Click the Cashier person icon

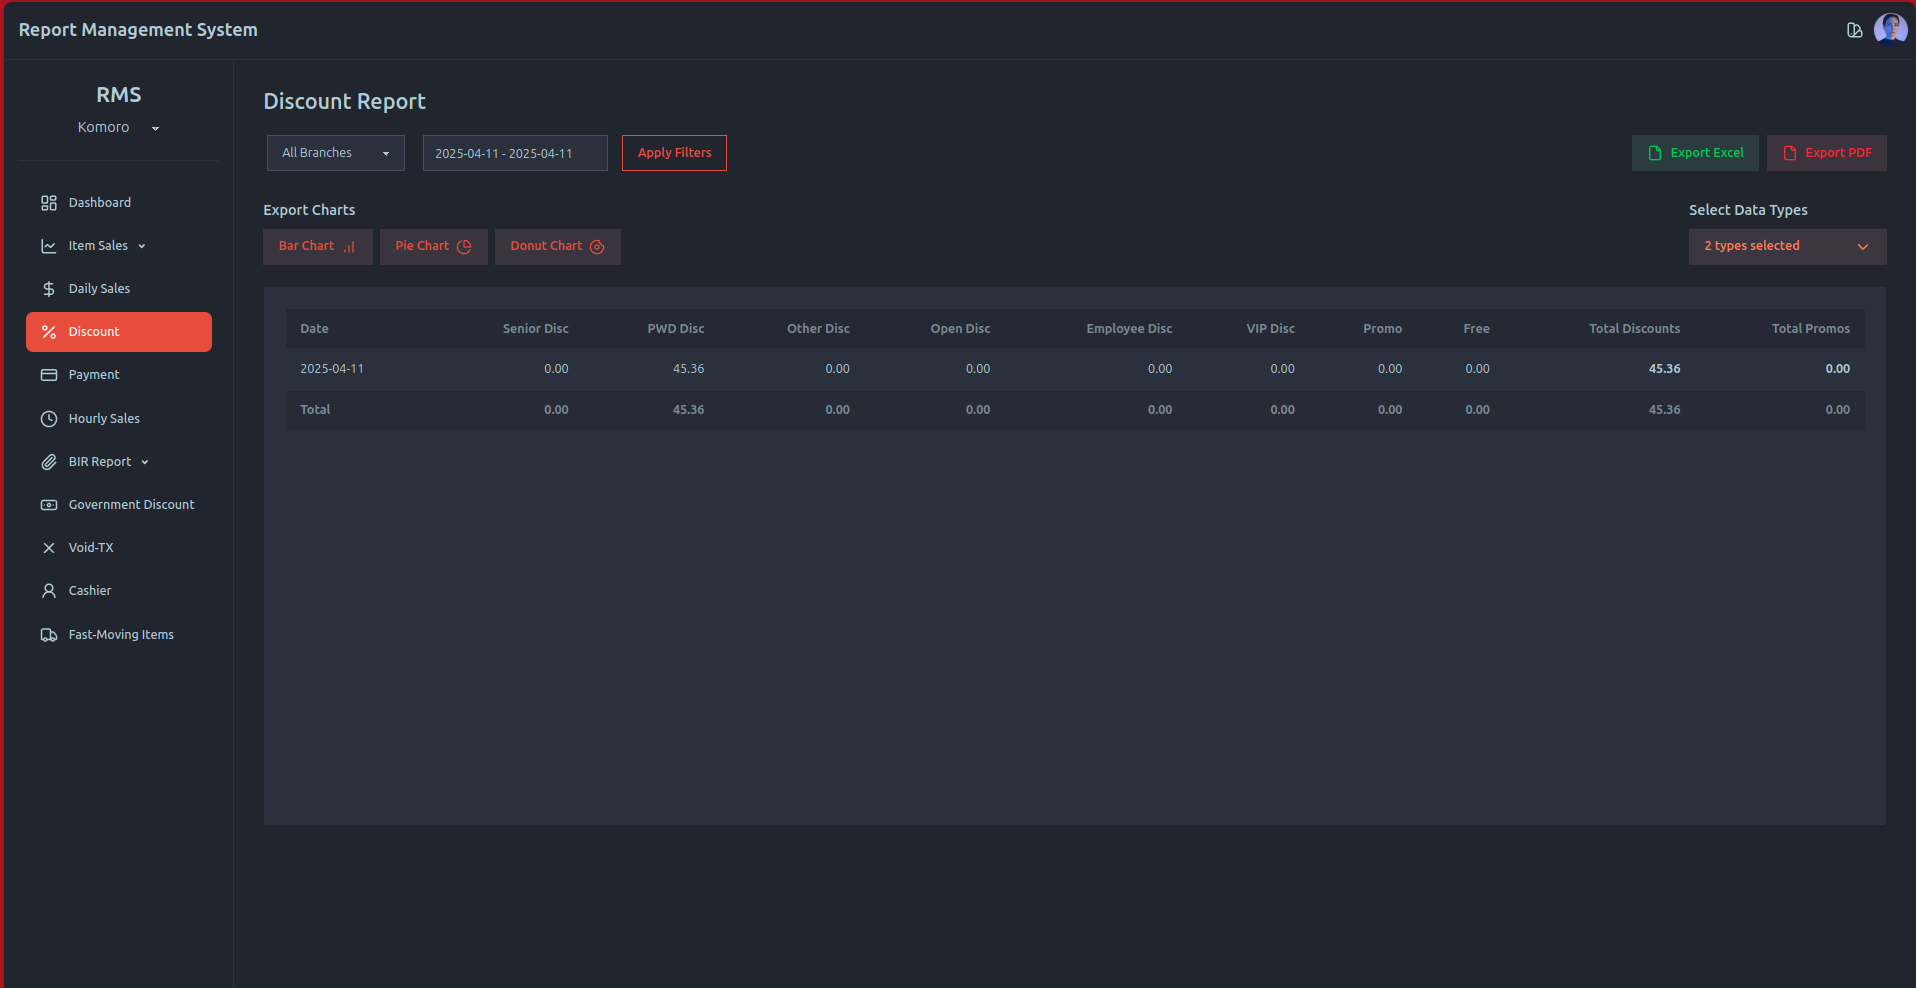click(x=48, y=591)
